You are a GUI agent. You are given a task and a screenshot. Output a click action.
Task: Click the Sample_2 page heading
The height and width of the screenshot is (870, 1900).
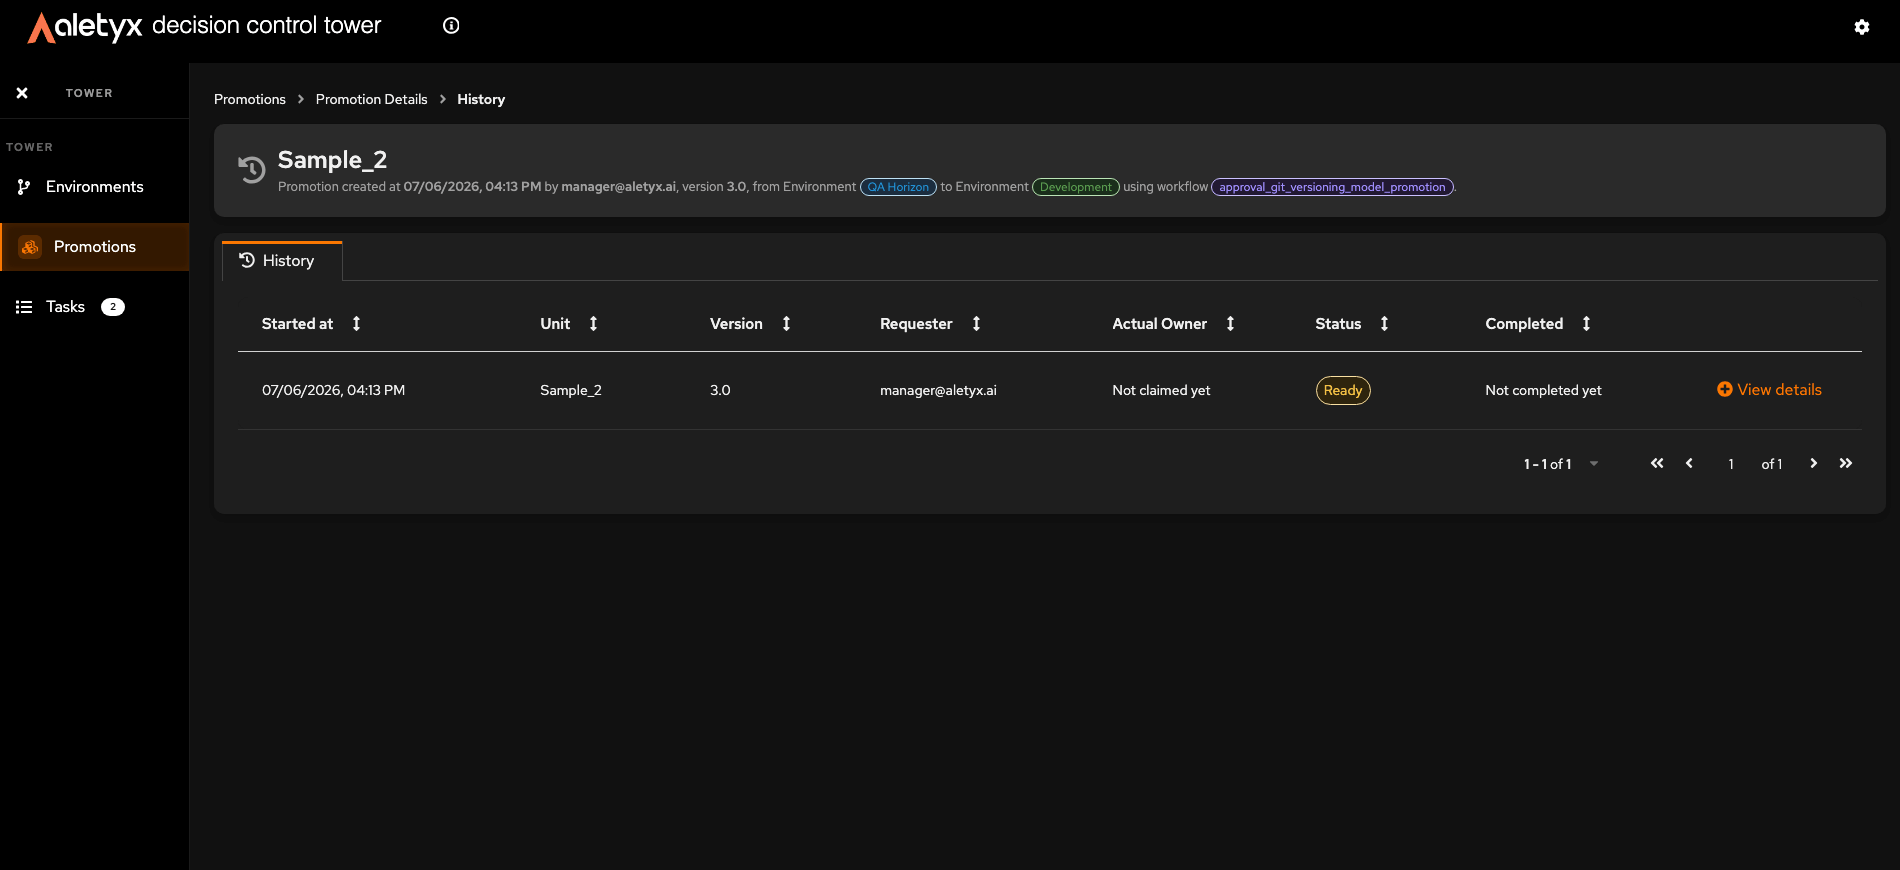tap(332, 160)
